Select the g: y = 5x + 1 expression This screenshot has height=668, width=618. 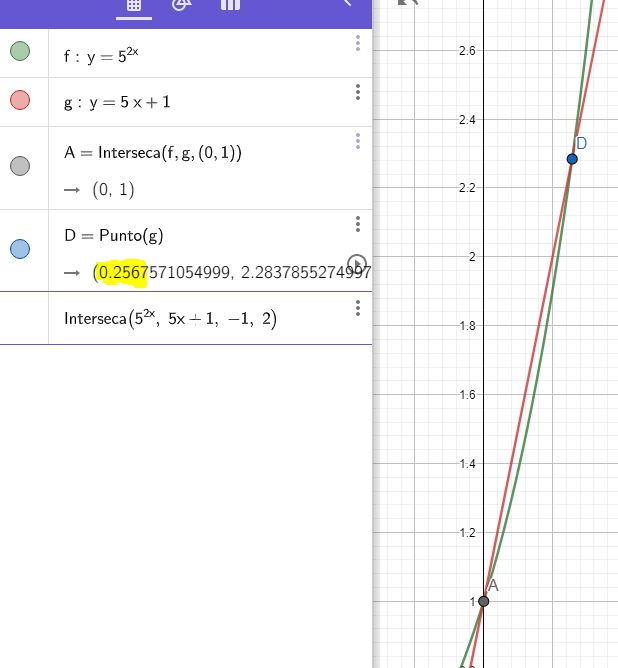coord(121,102)
